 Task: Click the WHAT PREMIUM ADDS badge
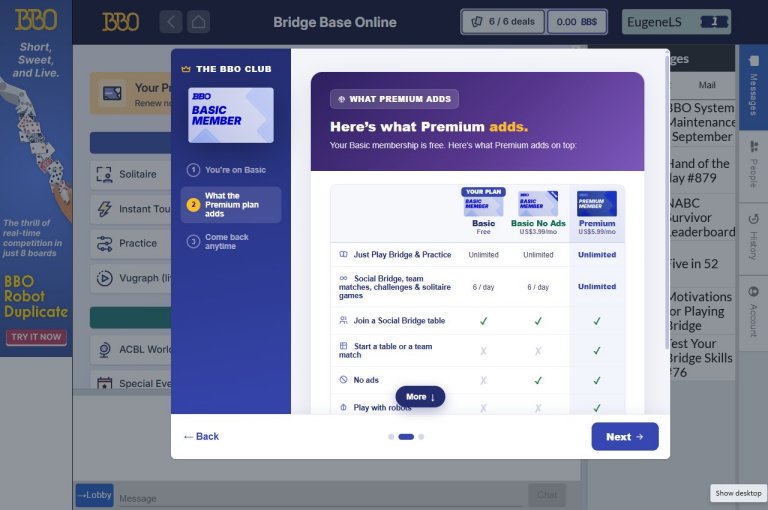(394, 99)
